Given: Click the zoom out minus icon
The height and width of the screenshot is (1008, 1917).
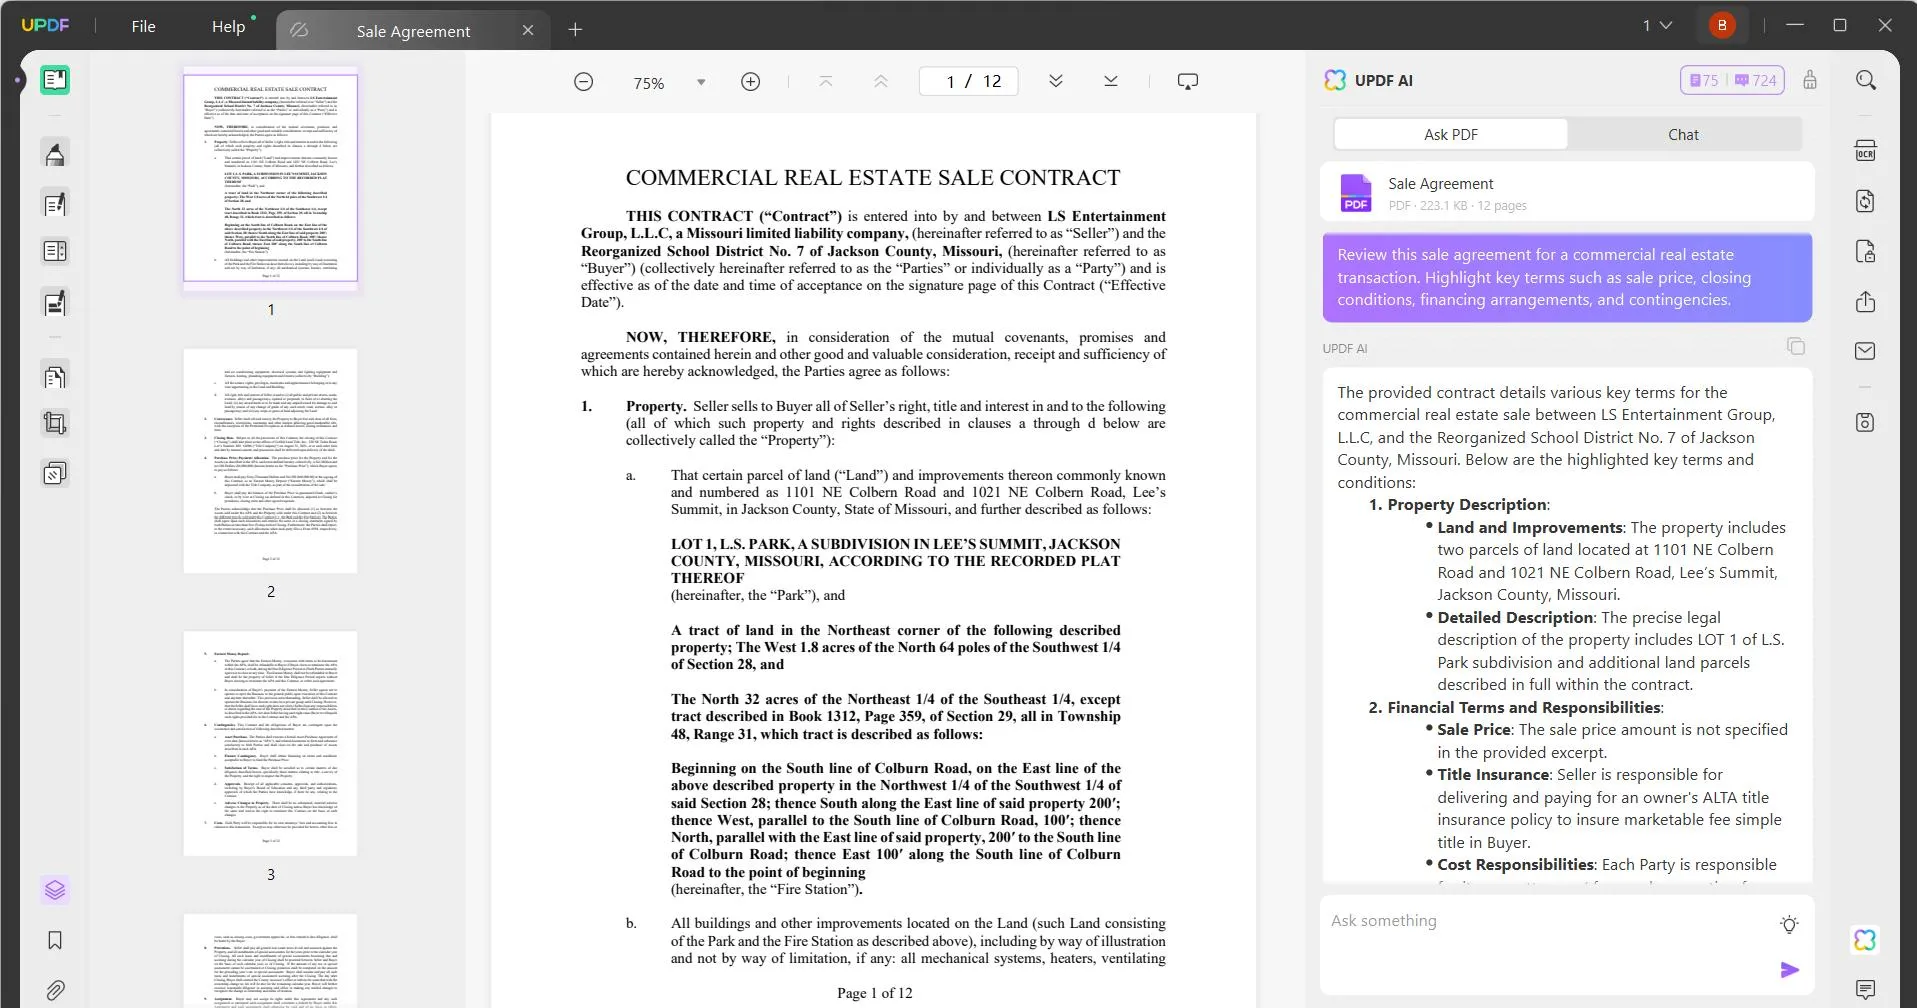Looking at the screenshot, I should click(584, 82).
